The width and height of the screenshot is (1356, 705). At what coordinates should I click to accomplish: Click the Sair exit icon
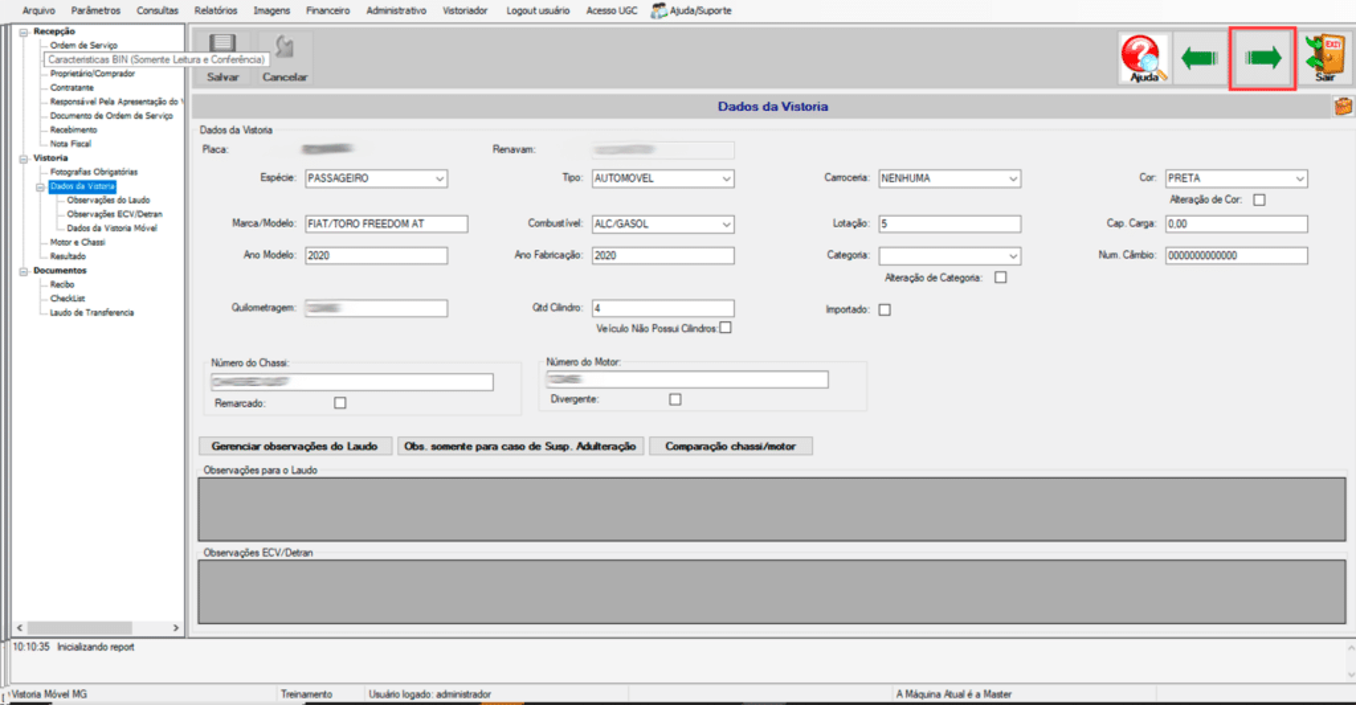[1327, 59]
